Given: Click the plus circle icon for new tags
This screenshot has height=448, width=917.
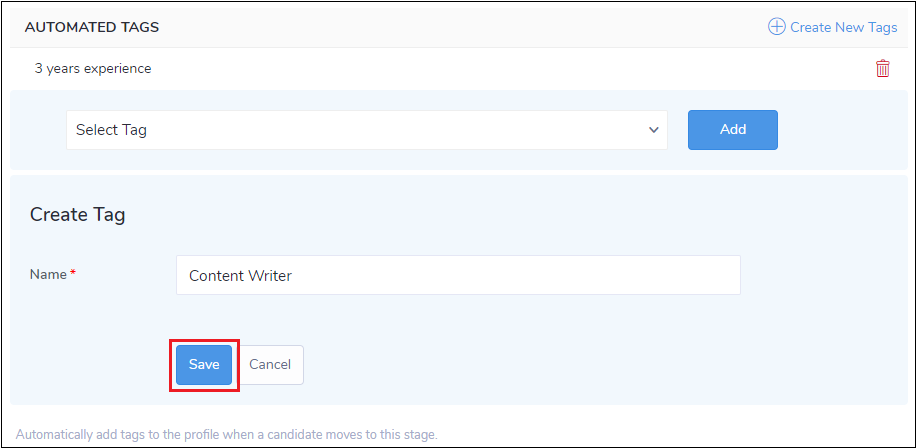Looking at the screenshot, I should pyautogui.click(x=776, y=27).
